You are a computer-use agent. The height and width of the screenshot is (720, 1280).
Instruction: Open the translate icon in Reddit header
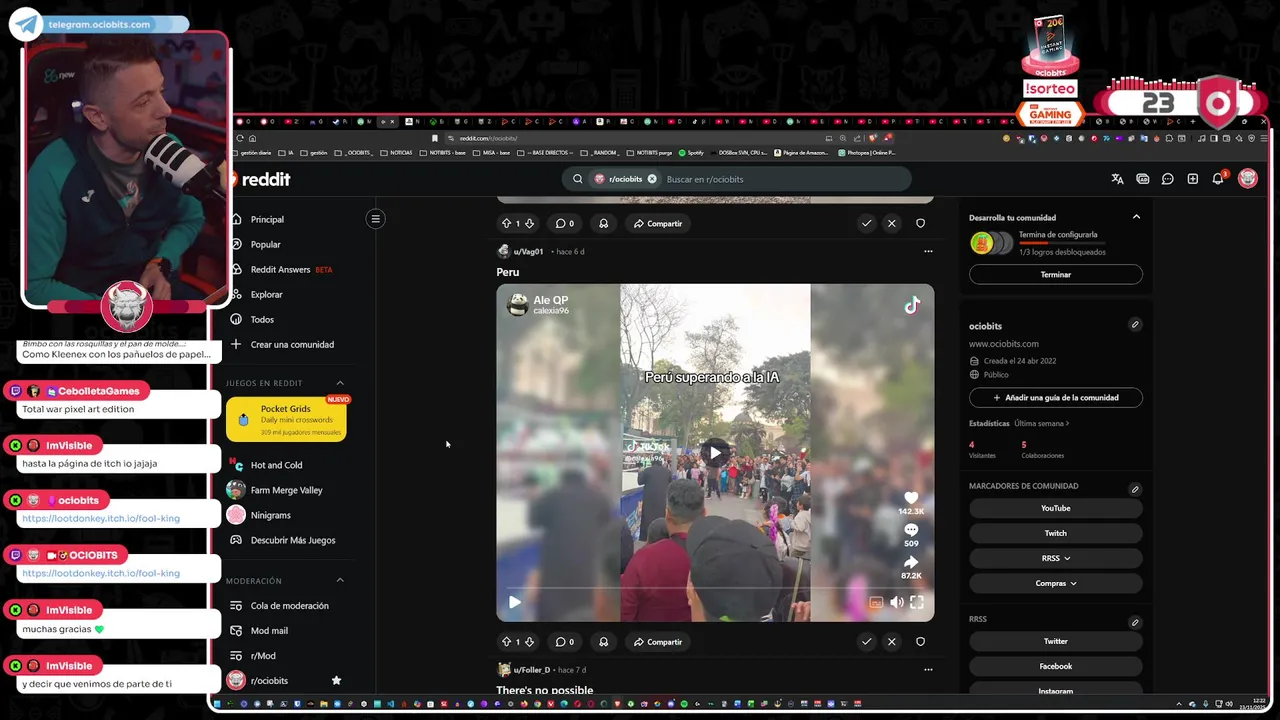[1117, 179]
